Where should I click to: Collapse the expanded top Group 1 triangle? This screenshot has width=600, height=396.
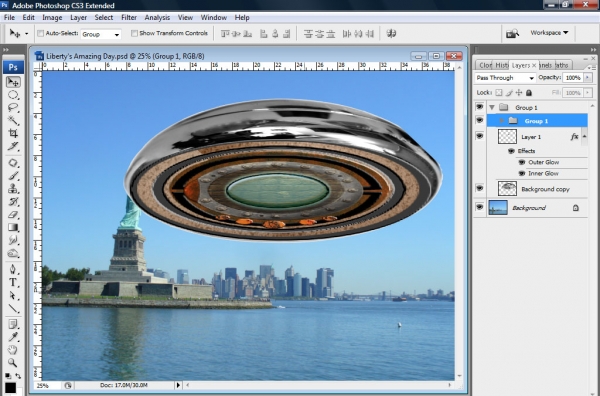pos(492,108)
